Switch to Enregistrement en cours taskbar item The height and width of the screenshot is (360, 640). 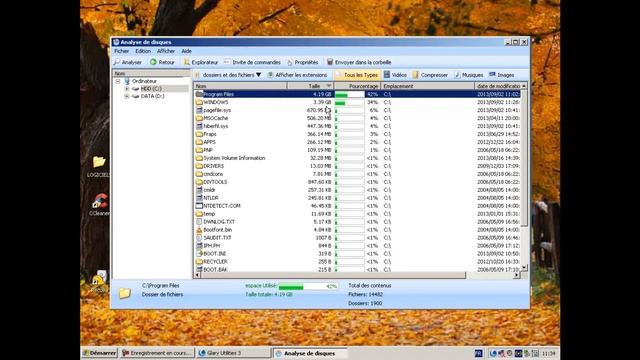click(x=157, y=353)
